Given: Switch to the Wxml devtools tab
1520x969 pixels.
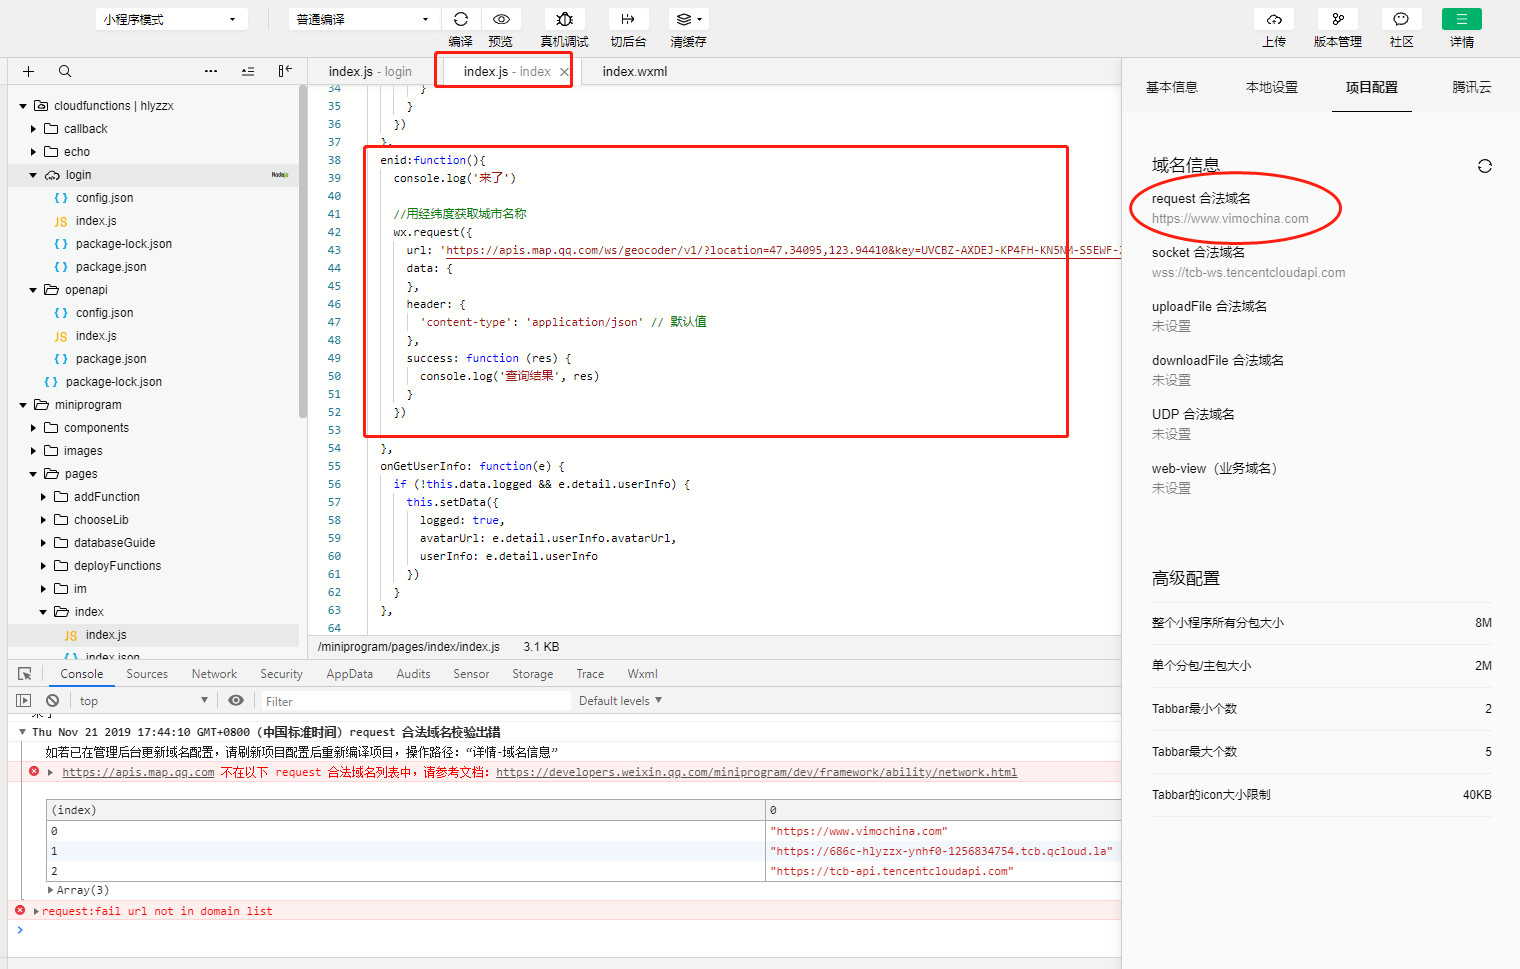Looking at the screenshot, I should coord(642,674).
